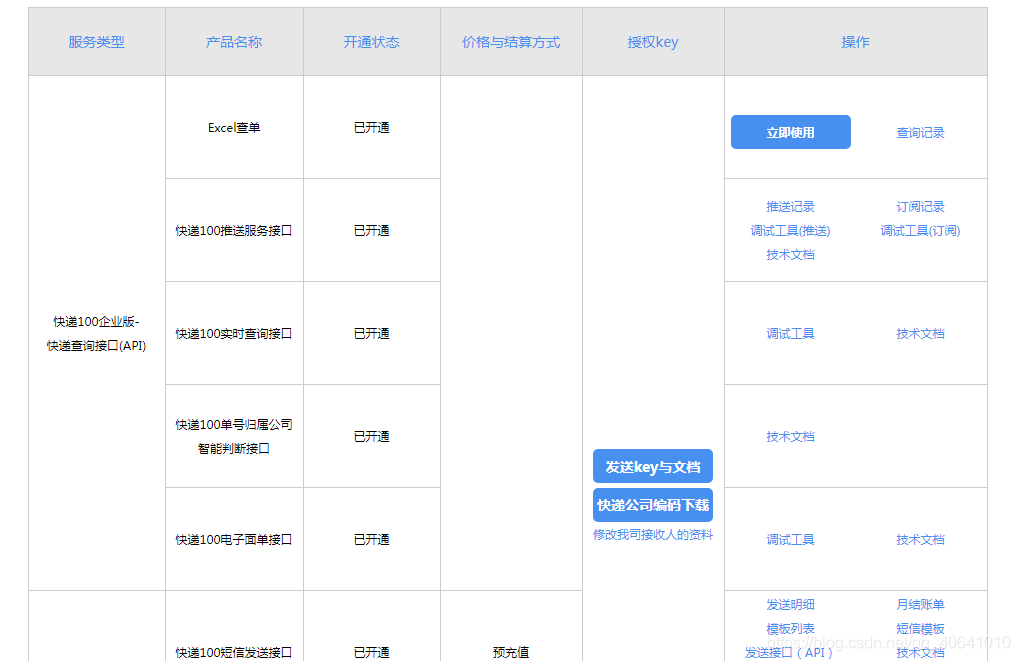Open 月结账单 for SMS service
This screenshot has width=1020, height=661.
(919, 604)
